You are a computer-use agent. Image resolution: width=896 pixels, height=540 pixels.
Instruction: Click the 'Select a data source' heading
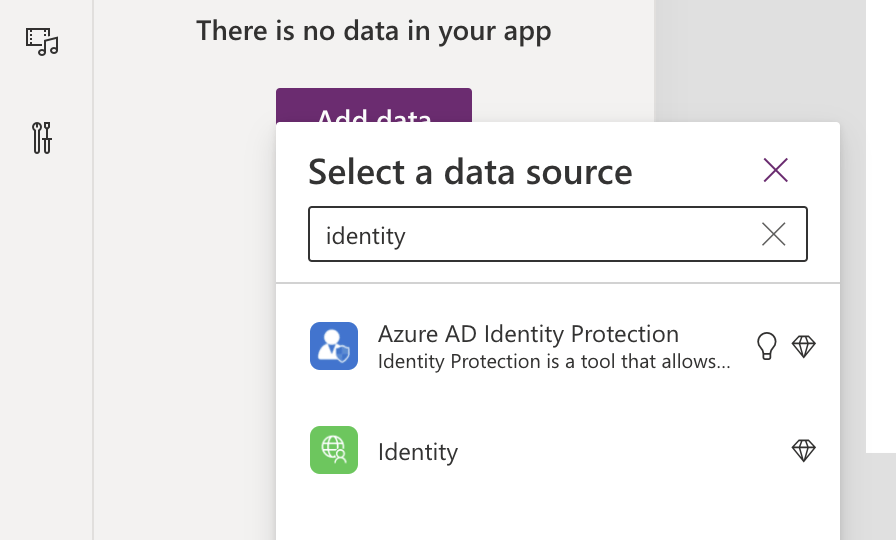click(x=470, y=172)
